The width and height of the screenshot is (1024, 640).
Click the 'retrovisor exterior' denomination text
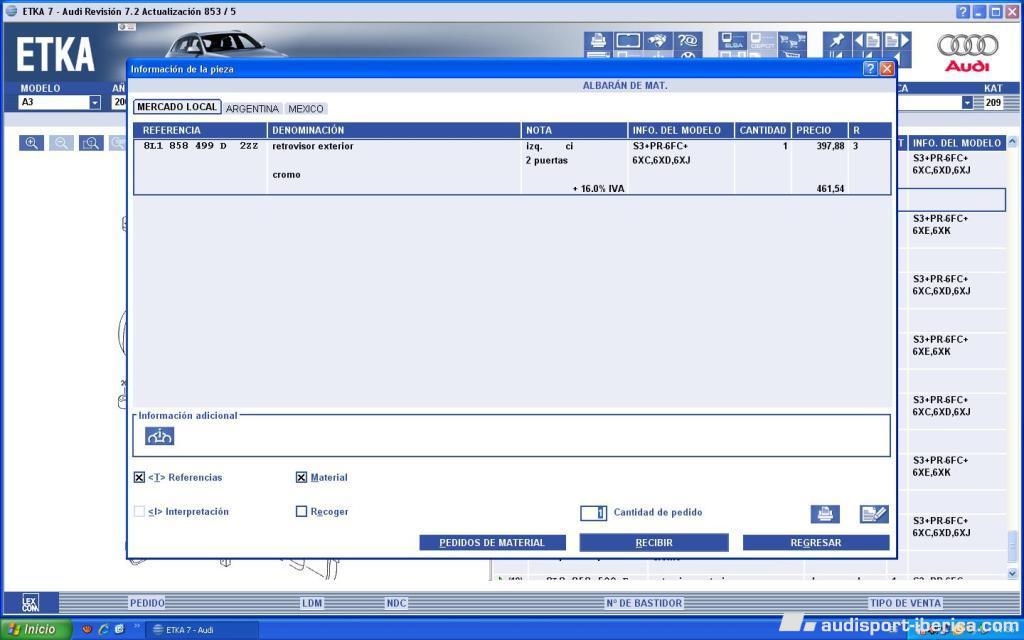(313, 146)
